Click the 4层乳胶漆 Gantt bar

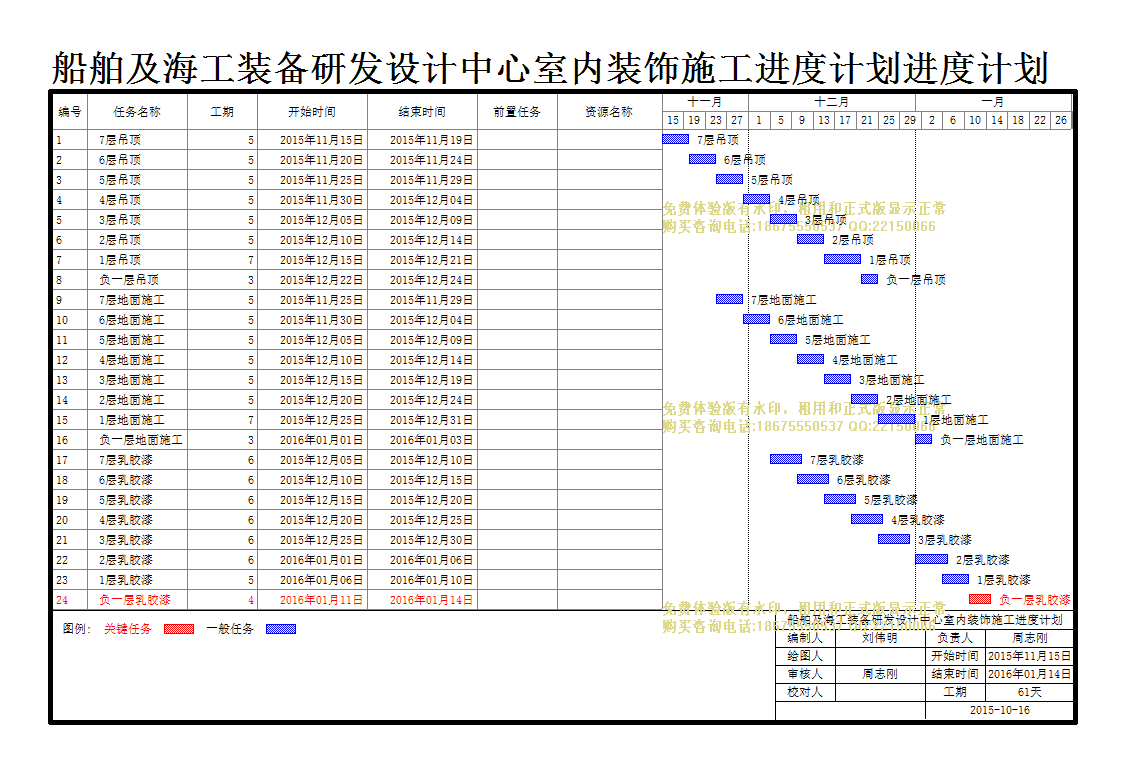[867, 519]
